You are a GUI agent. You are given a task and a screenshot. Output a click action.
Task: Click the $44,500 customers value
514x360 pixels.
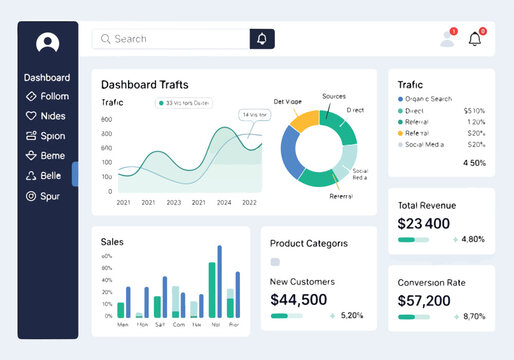pyautogui.click(x=299, y=300)
